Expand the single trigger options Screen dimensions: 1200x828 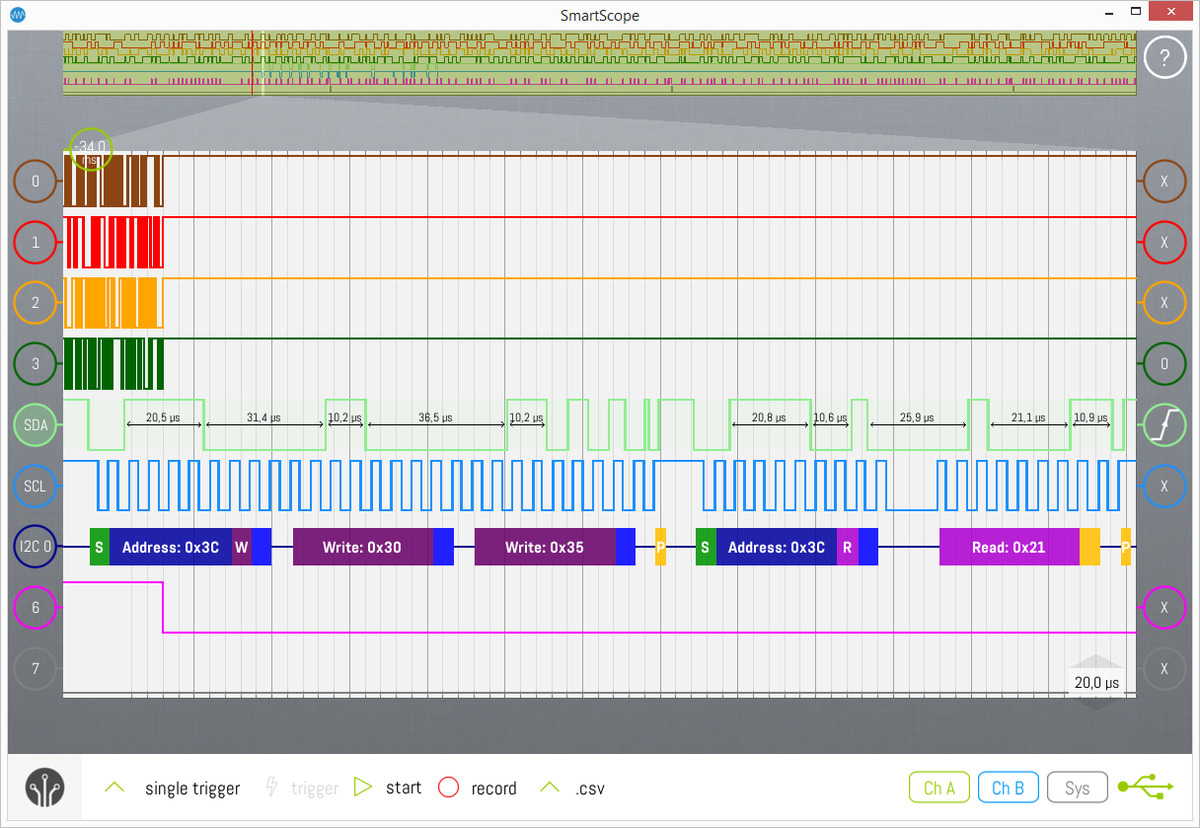coord(115,788)
